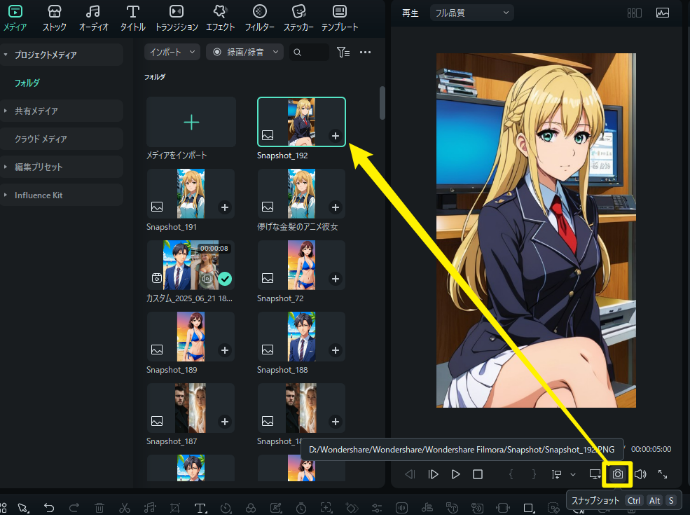This screenshot has width=690, height=516.
Task: Add Snapshot_189 to timeline with plus button
Action: coord(224,350)
